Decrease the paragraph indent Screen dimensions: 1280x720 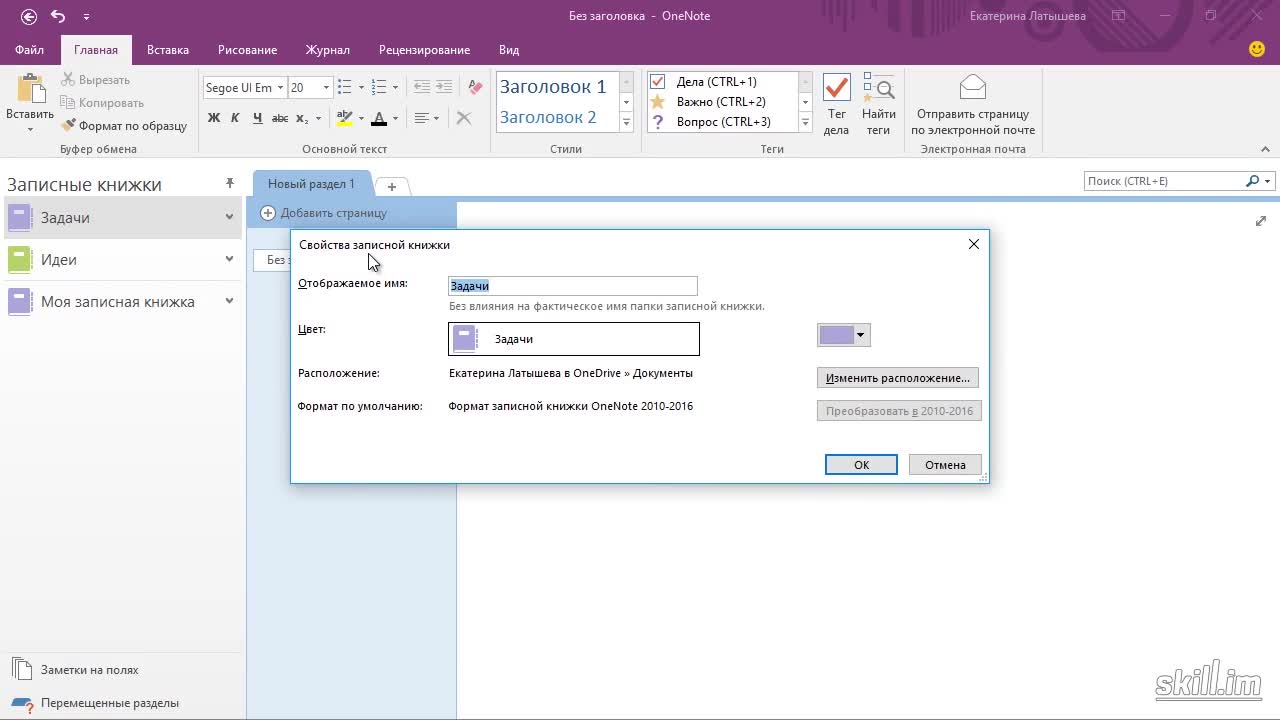(x=422, y=88)
